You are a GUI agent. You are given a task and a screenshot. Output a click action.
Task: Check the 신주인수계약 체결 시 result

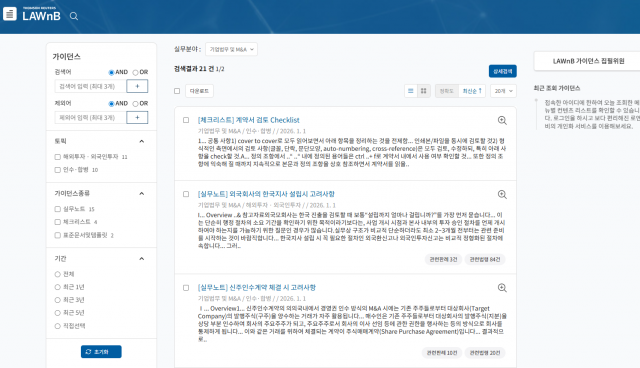pyautogui.click(x=186, y=288)
